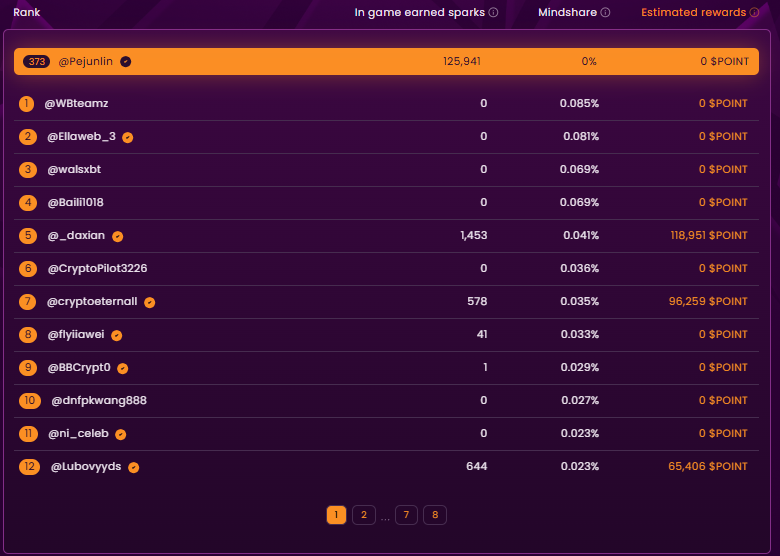The height and width of the screenshot is (556, 780).
Task: Click verified badge next to @Ellaweb_3
Action: click(x=128, y=138)
